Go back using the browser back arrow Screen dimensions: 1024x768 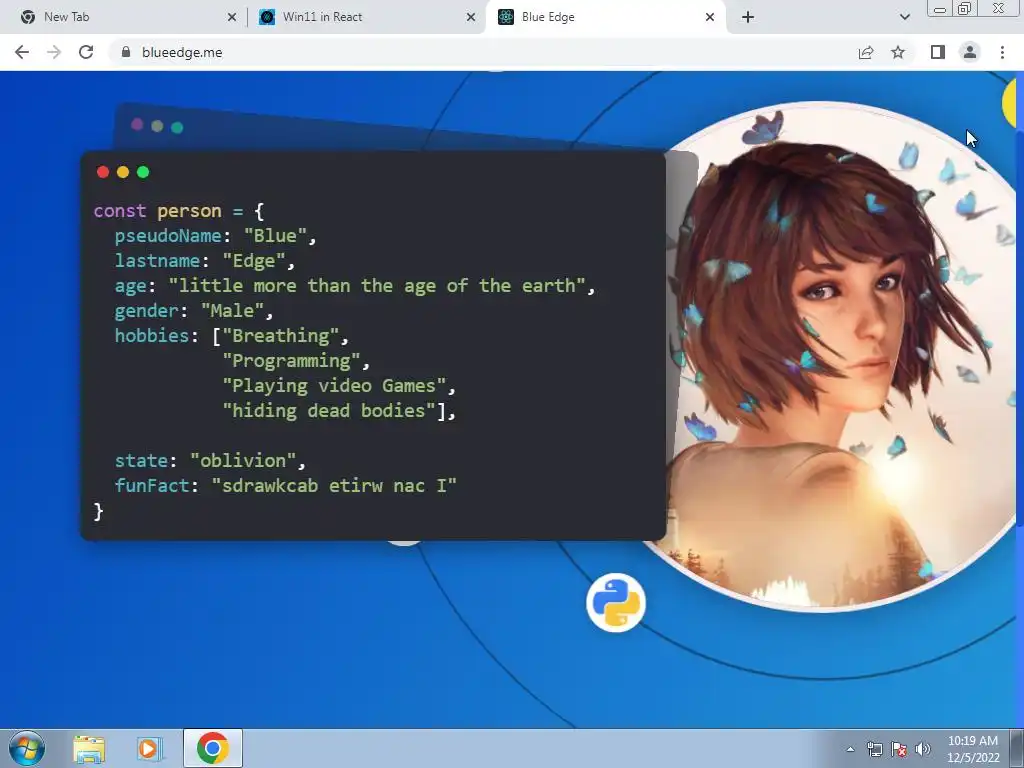point(22,52)
